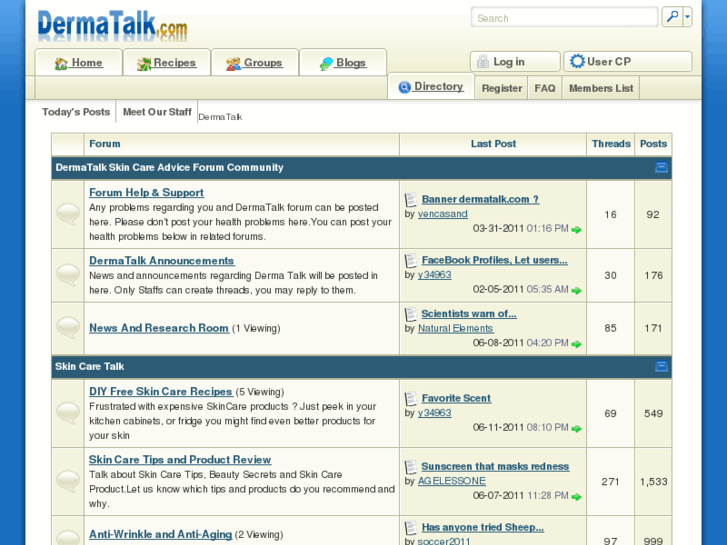Open the User CP button
The image size is (727, 545).
(628, 62)
